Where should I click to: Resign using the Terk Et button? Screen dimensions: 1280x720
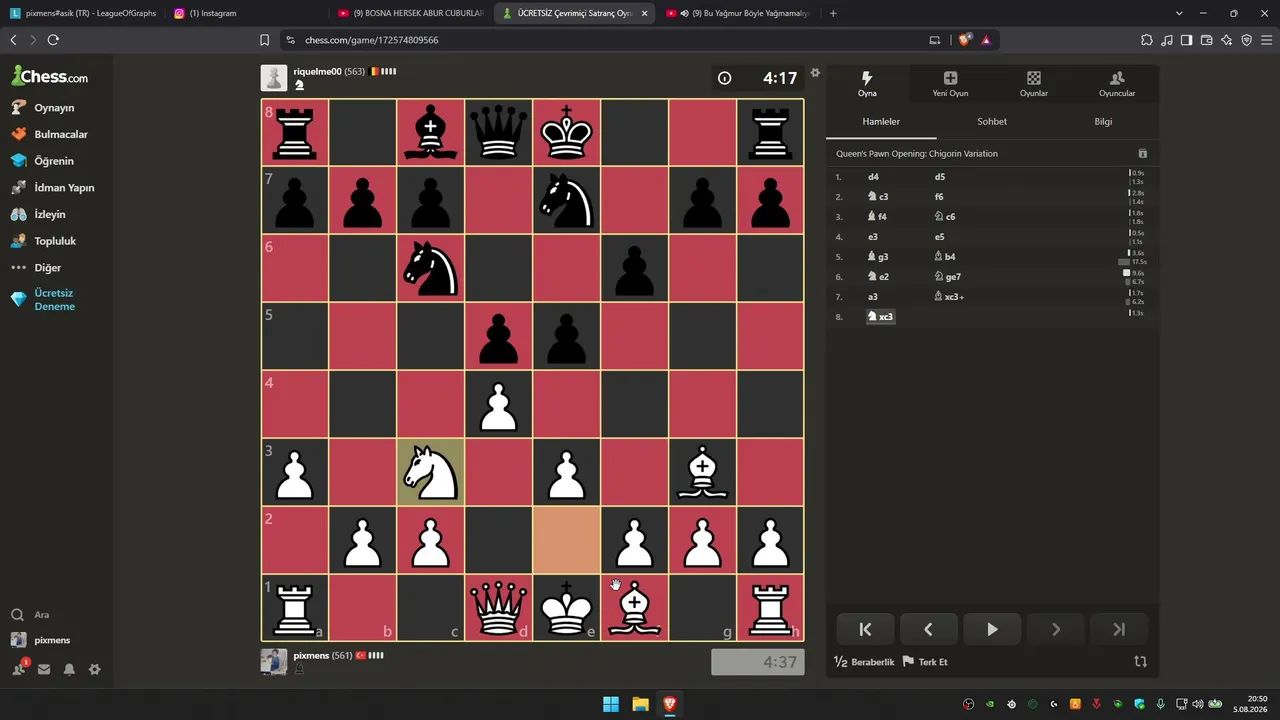pos(925,662)
